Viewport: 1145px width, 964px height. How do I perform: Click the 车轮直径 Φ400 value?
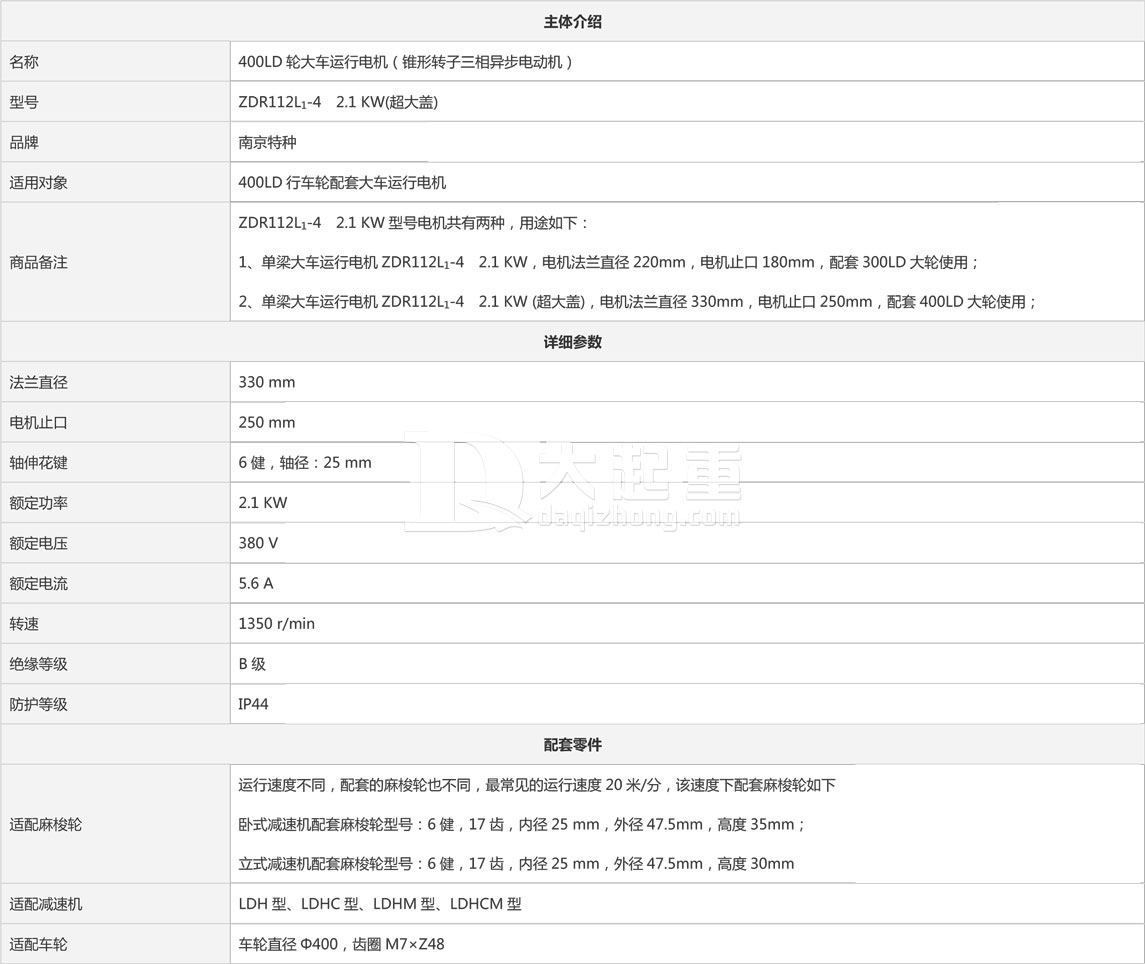click(x=341, y=944)
